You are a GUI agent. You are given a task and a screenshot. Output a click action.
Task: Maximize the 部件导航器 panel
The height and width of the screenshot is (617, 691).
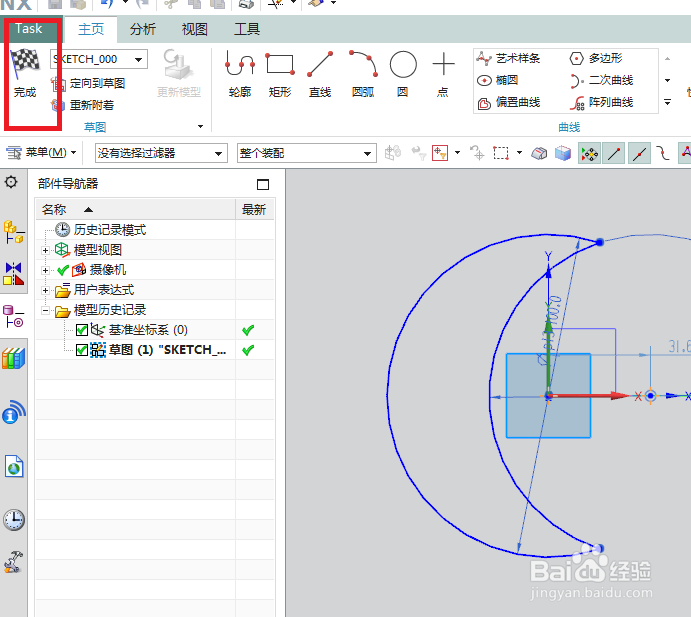(263, 184)
